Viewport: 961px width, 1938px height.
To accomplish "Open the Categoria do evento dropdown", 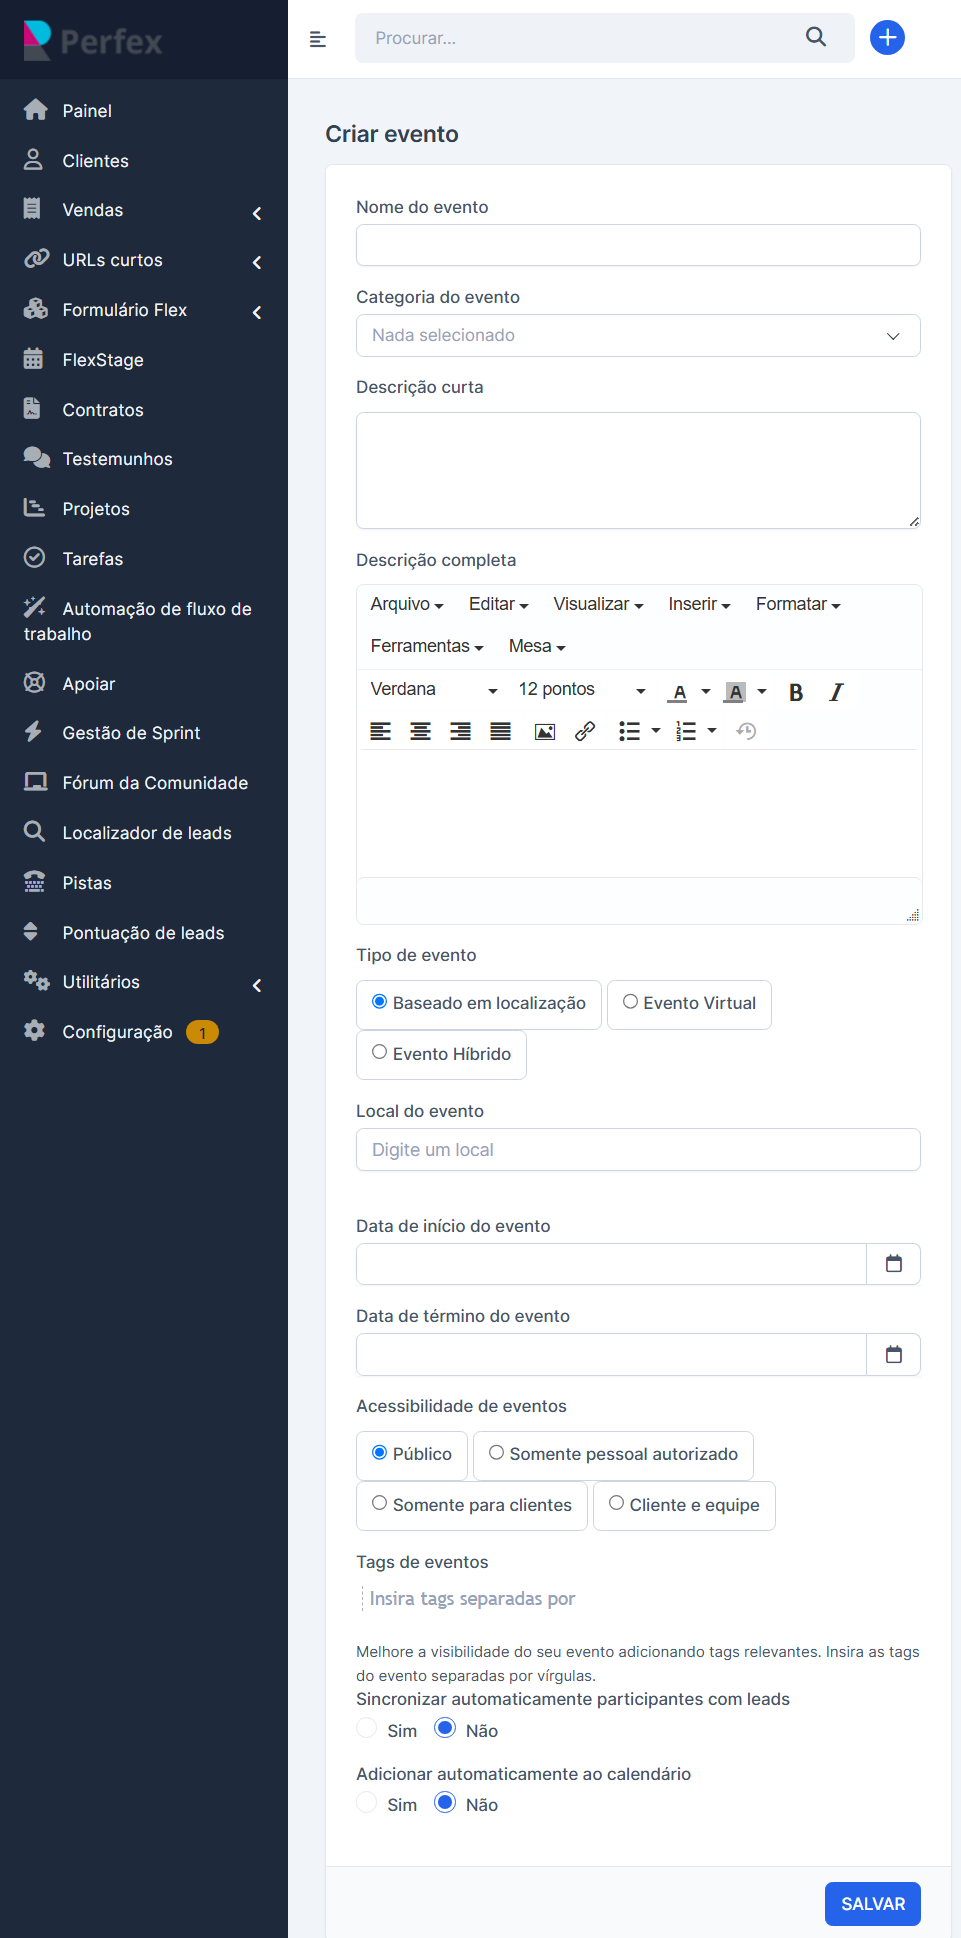I will point(638,336).
